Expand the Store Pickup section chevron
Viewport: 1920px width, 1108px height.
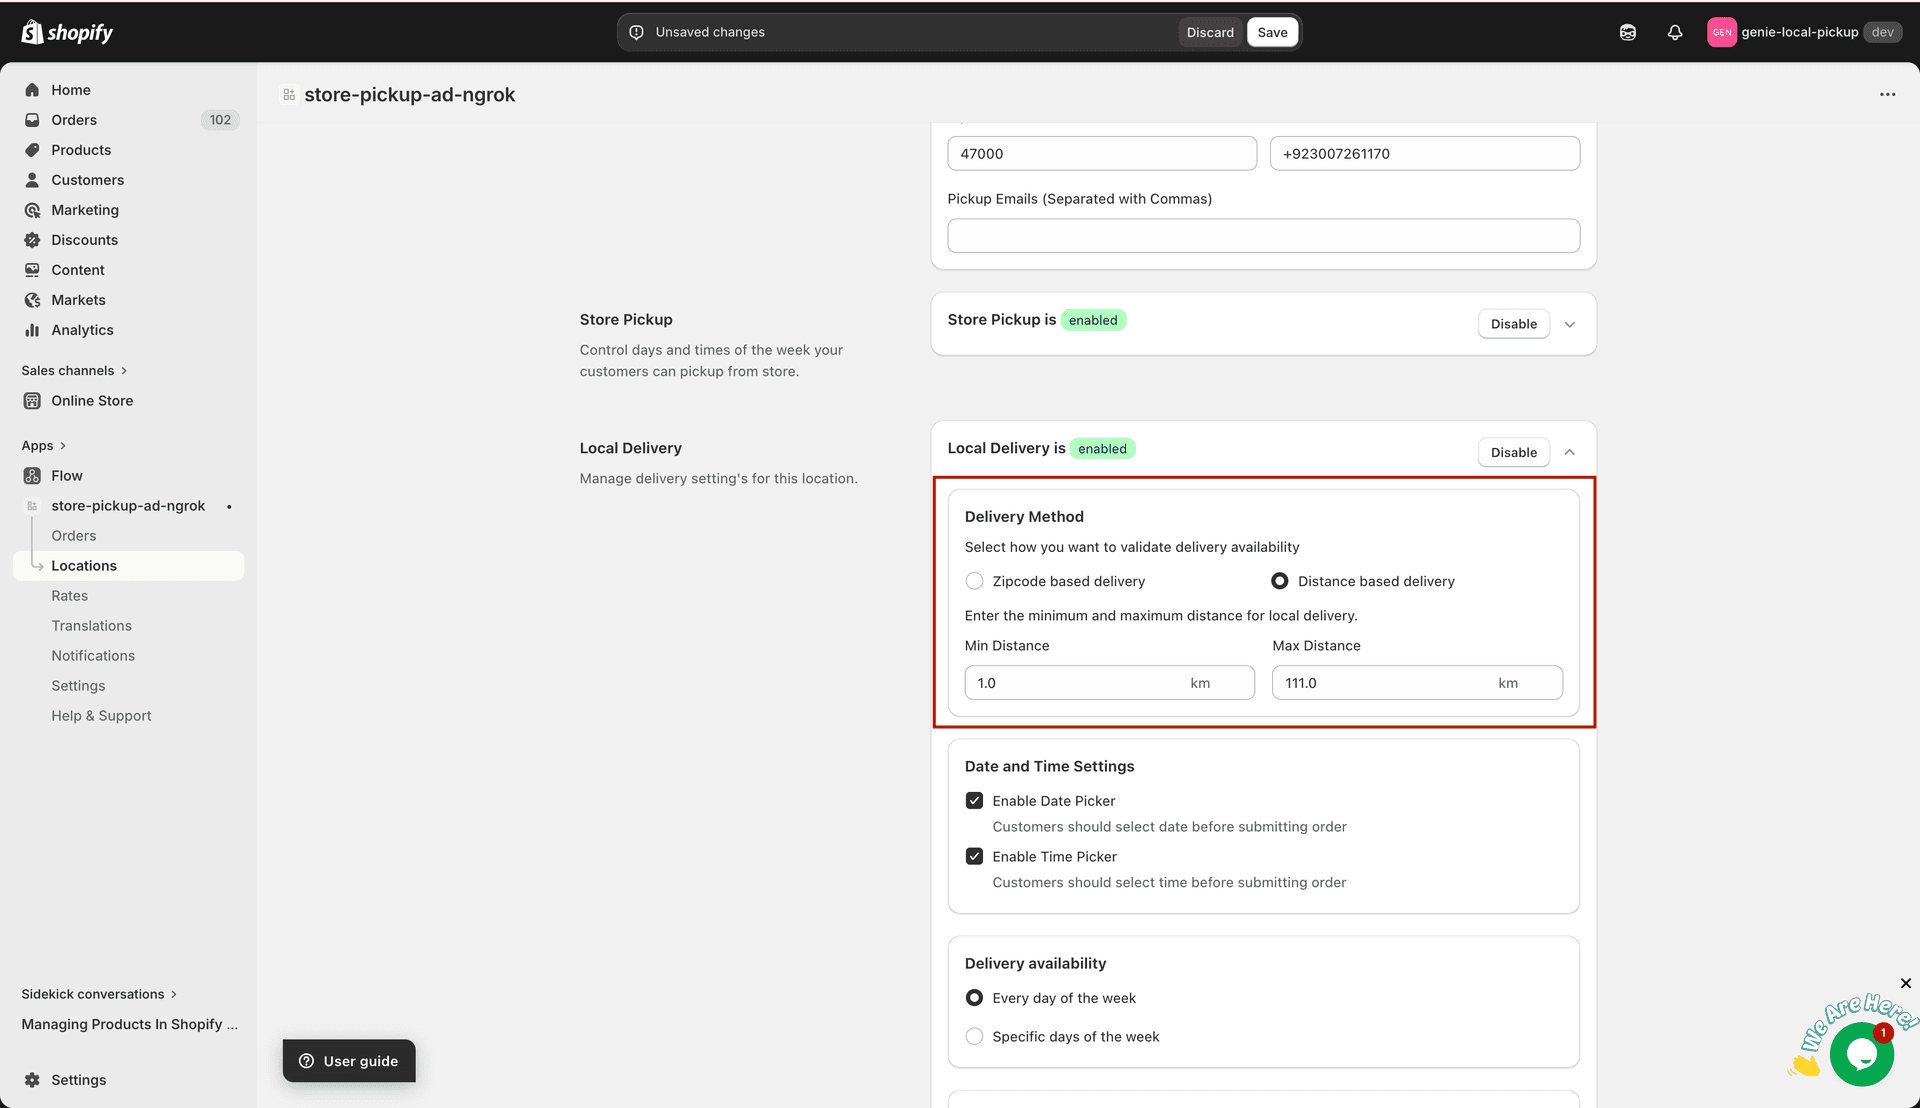[x=1569, y=324]
